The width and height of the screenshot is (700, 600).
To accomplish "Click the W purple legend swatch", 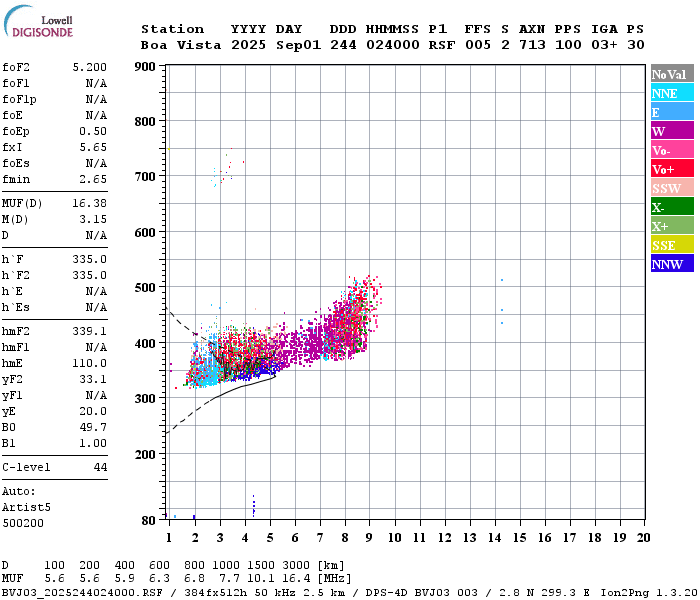I will (x=672, y=131).
